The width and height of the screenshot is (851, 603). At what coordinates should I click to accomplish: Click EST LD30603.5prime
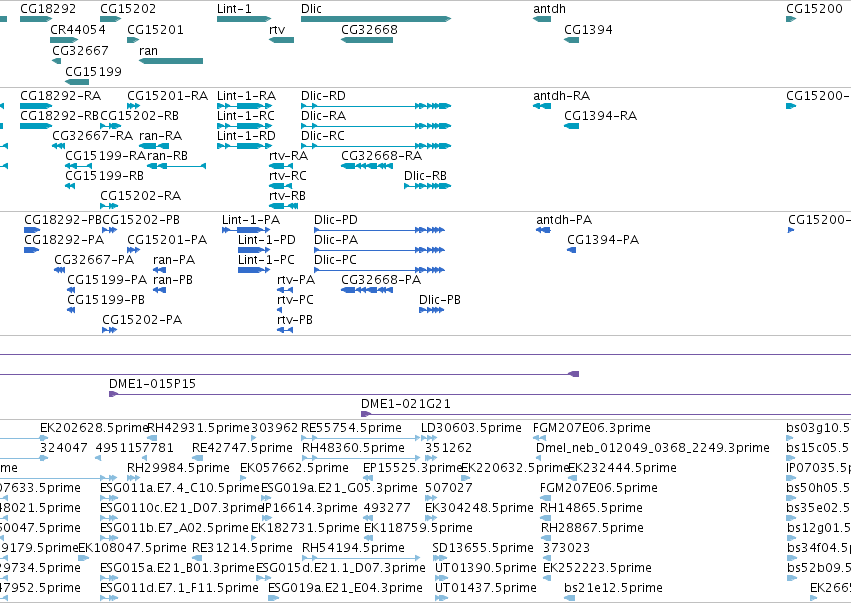pos(429,438)
